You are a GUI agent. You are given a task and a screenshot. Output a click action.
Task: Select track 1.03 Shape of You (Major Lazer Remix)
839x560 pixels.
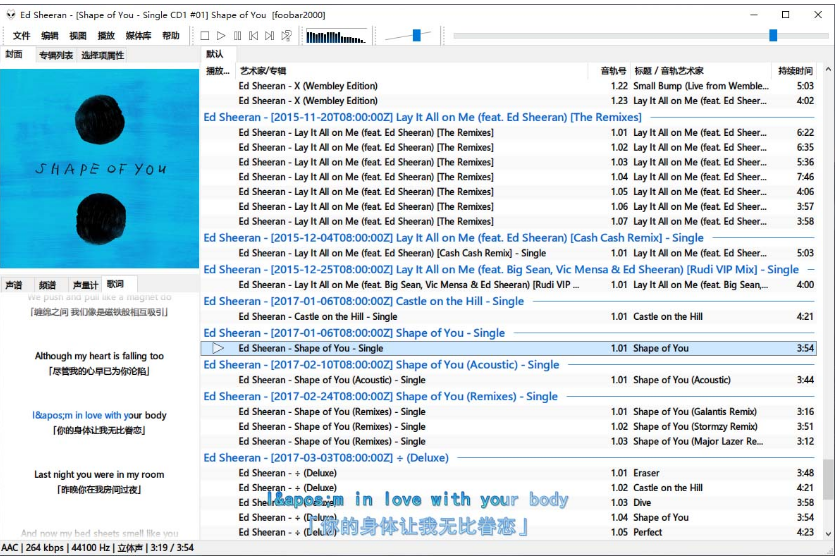tap(508, 441)
